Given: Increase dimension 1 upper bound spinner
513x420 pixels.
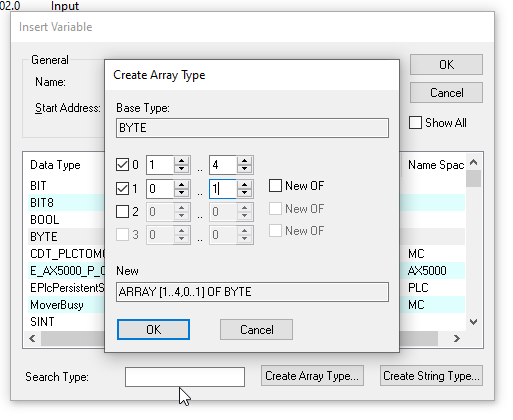Looking at the screenshot, I should [x=245, y=184].
